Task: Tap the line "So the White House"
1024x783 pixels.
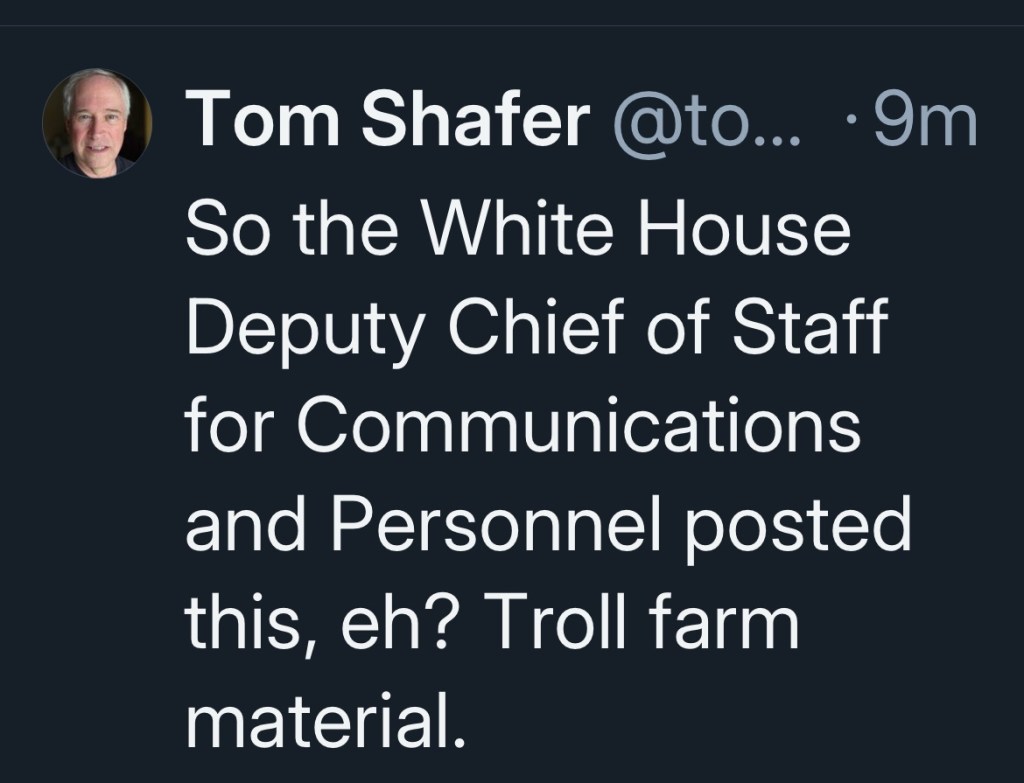Action: pos(517,233)
